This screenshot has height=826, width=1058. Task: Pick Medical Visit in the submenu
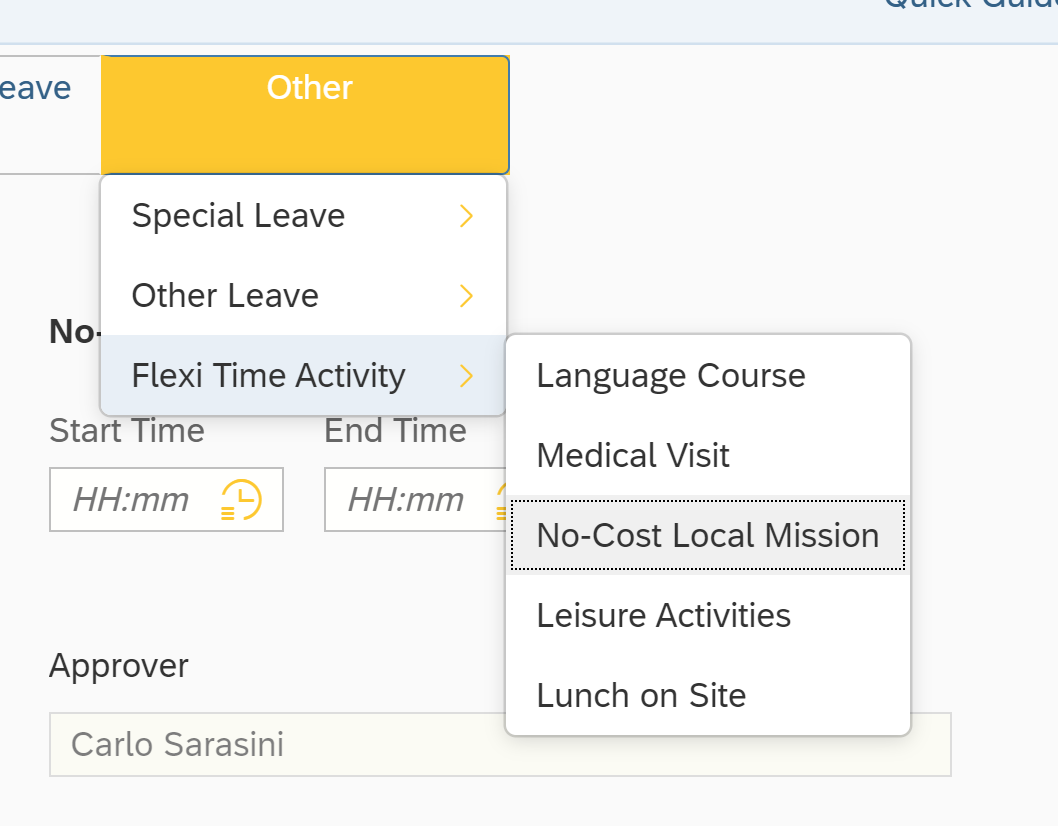(x=633, y=456)
